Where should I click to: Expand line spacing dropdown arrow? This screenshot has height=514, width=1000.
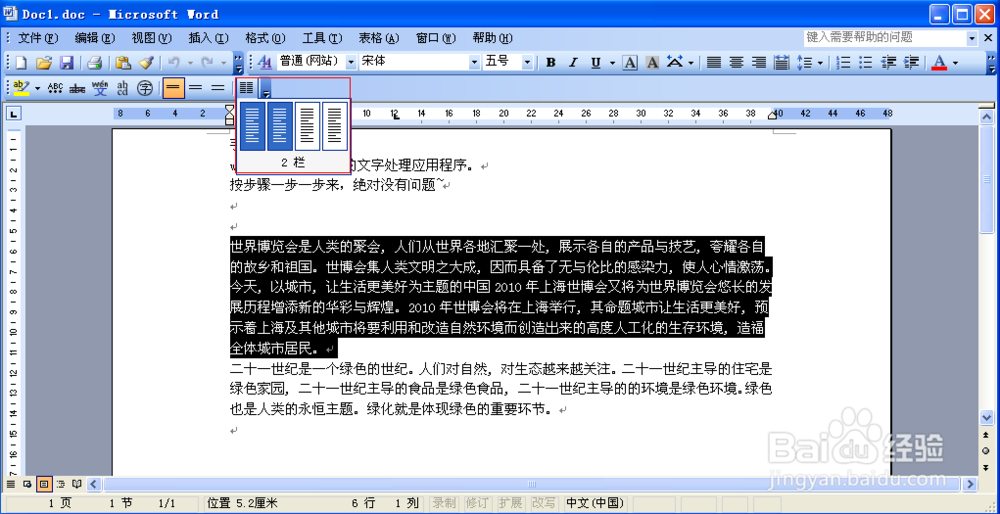(x=820, y=62)
